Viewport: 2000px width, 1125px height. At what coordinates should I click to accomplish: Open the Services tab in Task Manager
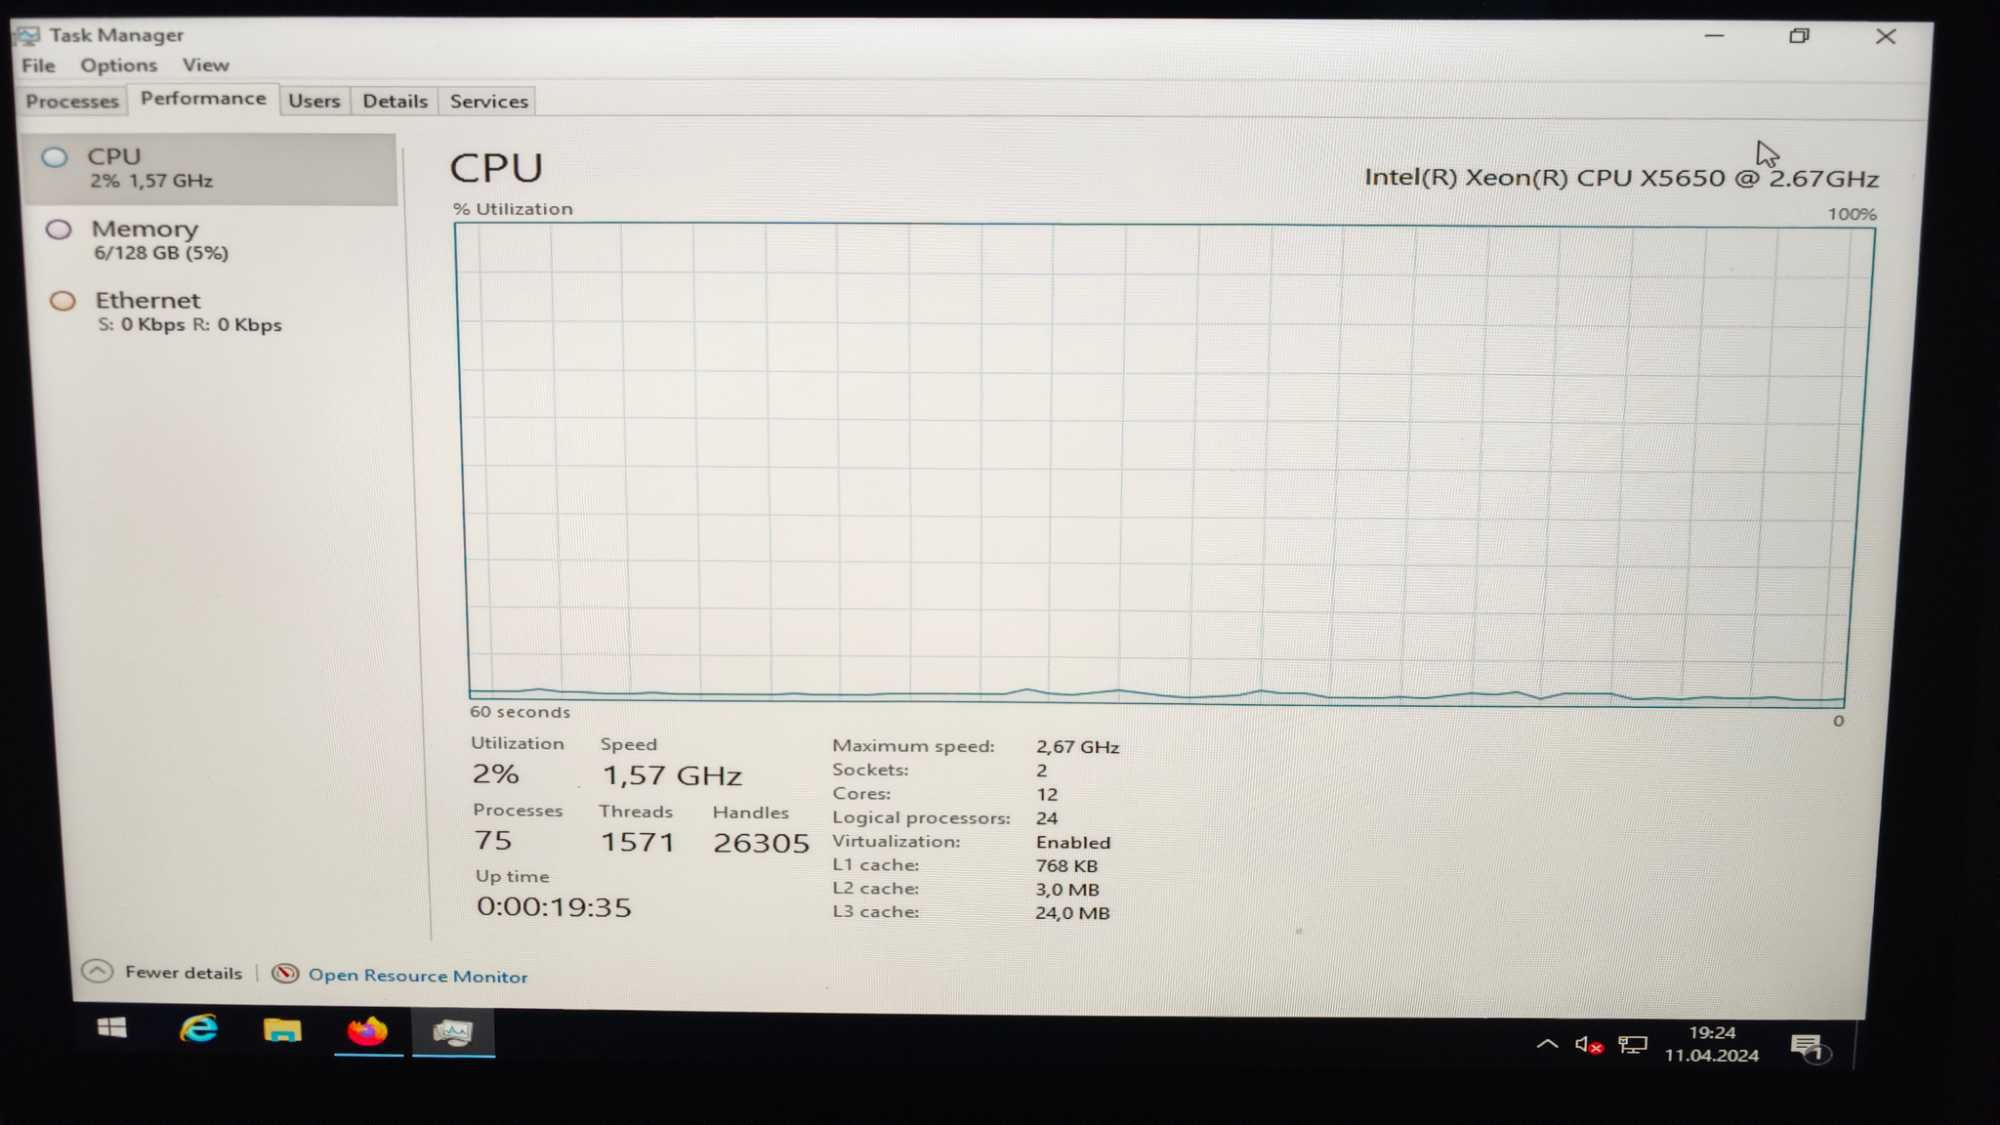pos(488,99)
